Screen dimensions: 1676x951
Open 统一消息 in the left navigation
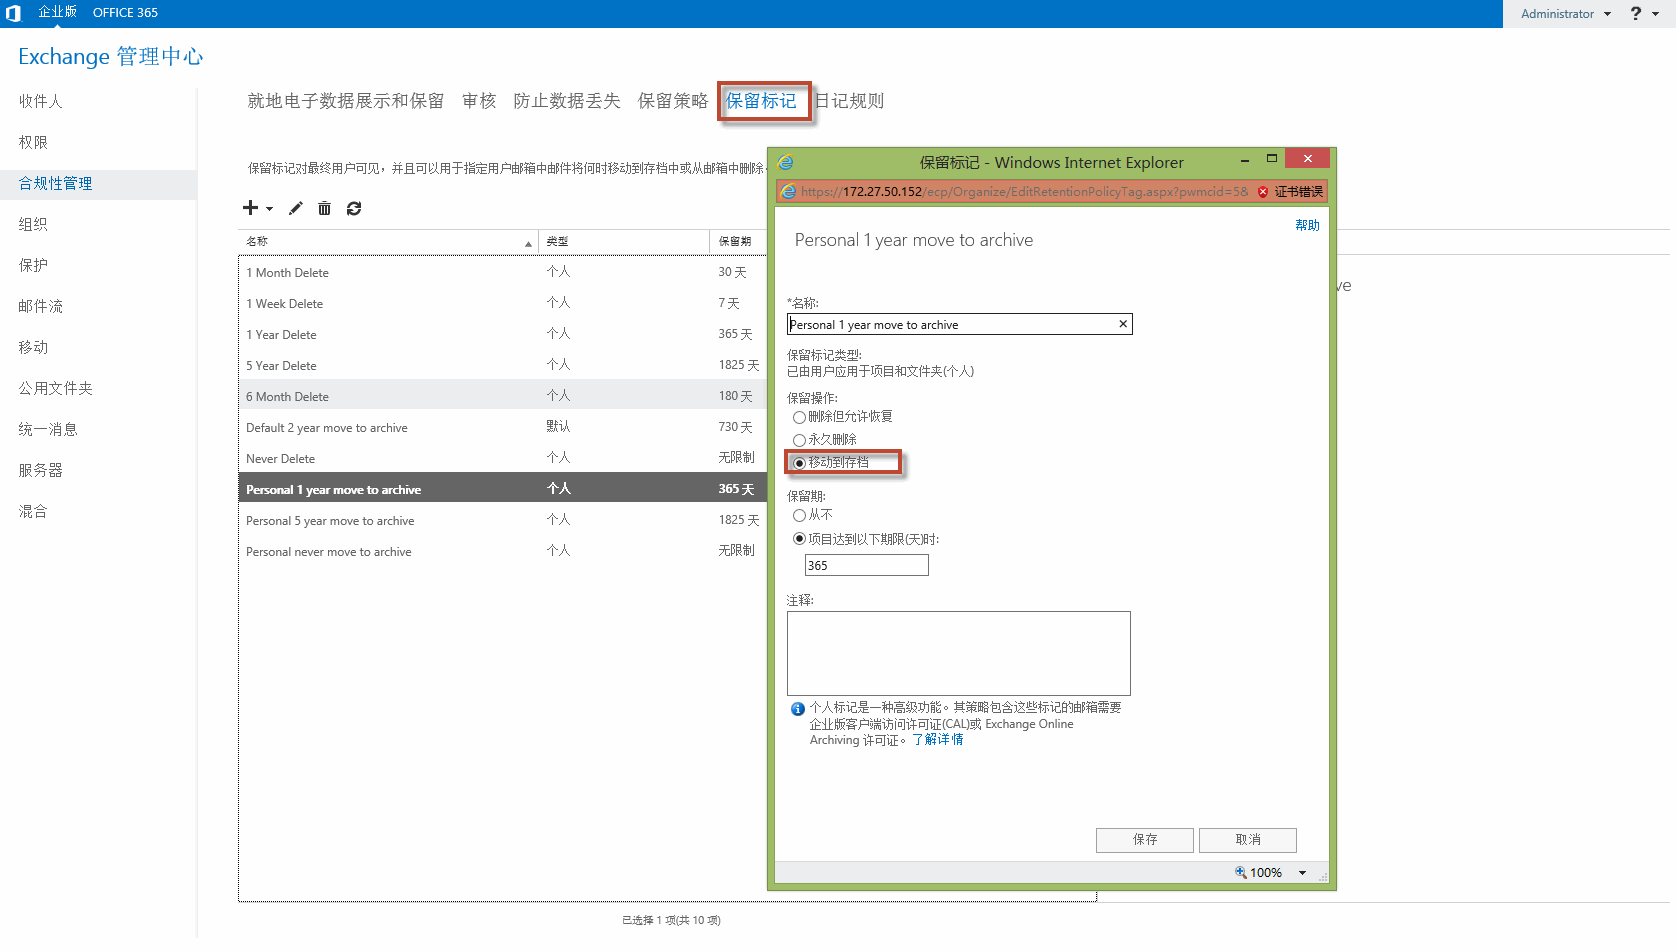tap(48, 429)
